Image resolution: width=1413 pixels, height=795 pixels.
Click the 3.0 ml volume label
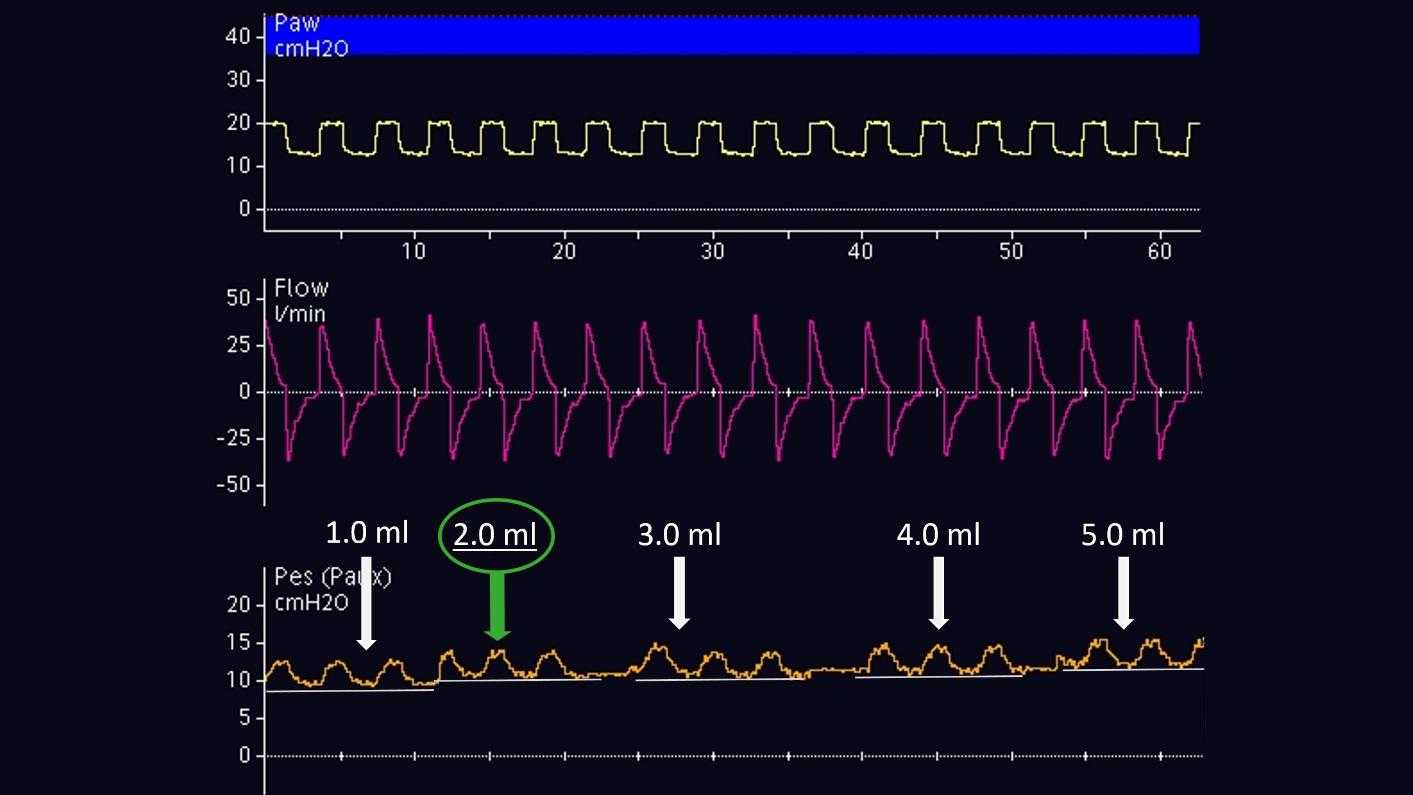coord(679,535)
